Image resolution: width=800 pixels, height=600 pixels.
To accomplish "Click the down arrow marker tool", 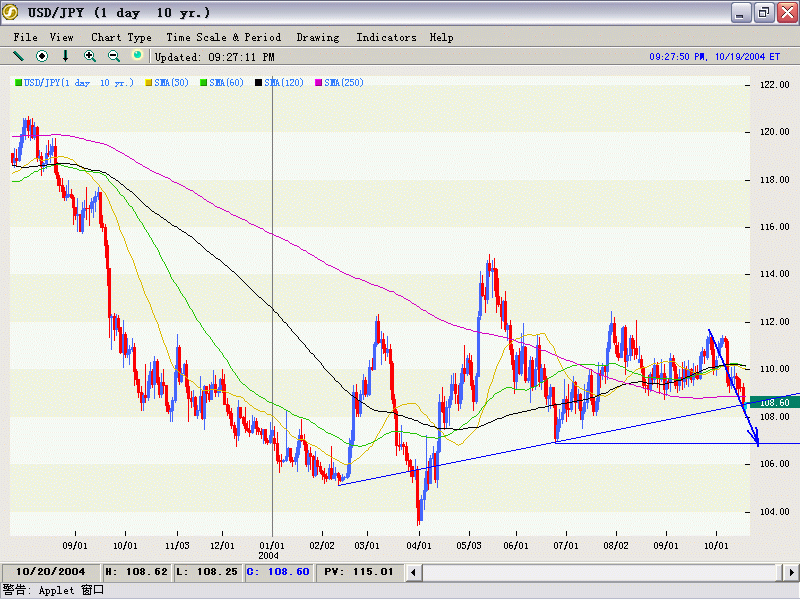I will pos(66,56).
